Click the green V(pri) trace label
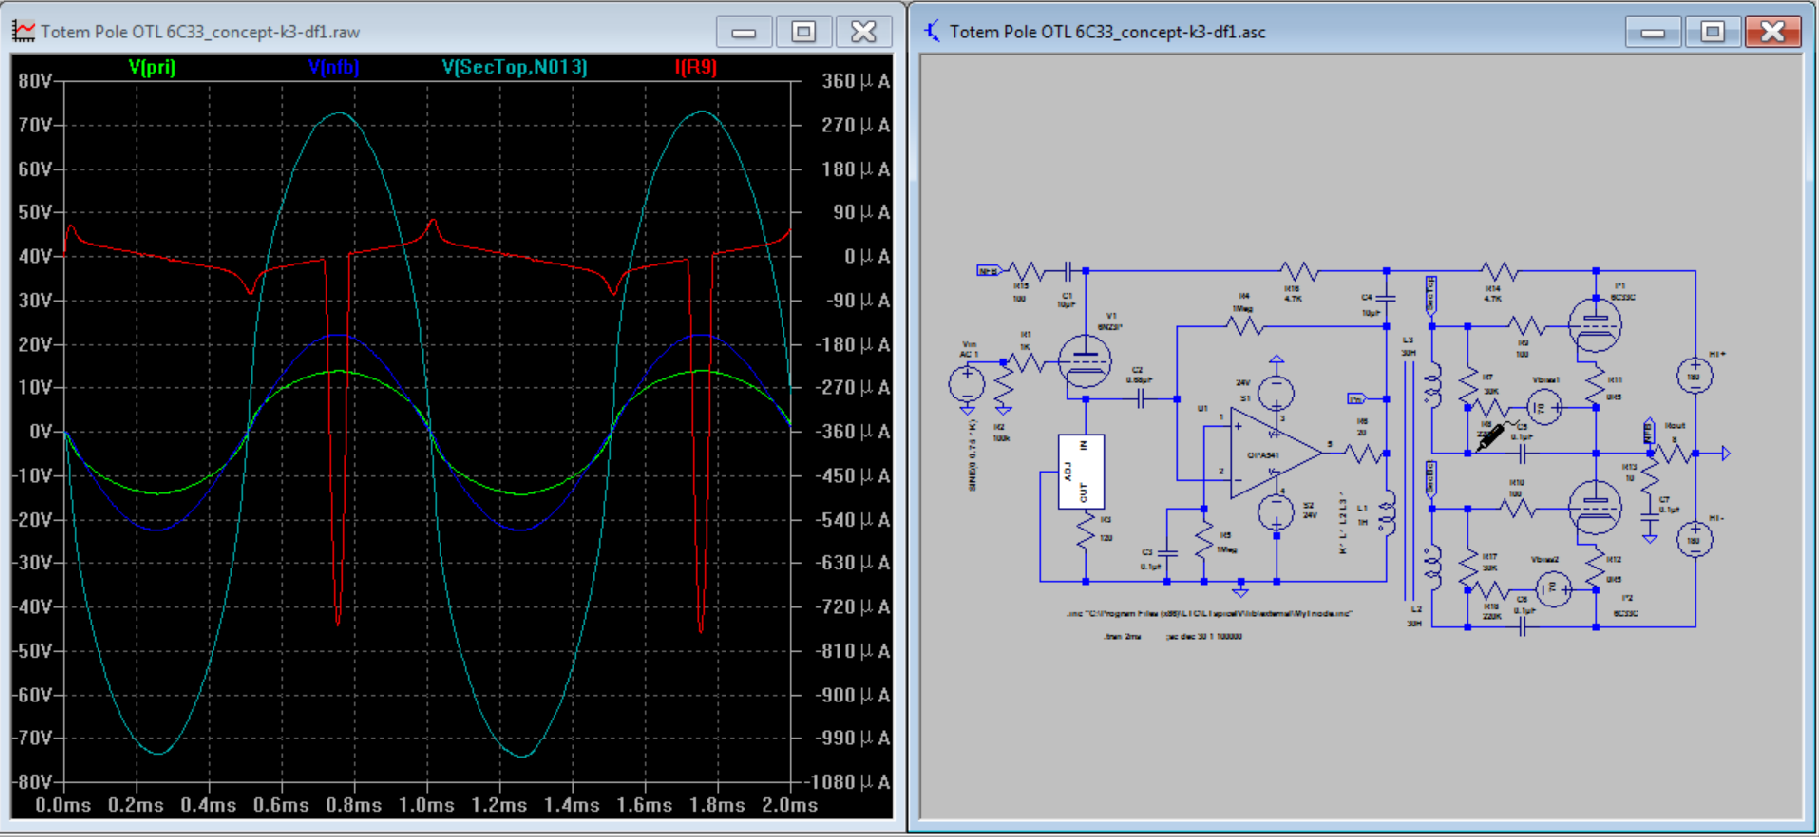Screen dimensions: 1819x837 click(x=152, y=67)
